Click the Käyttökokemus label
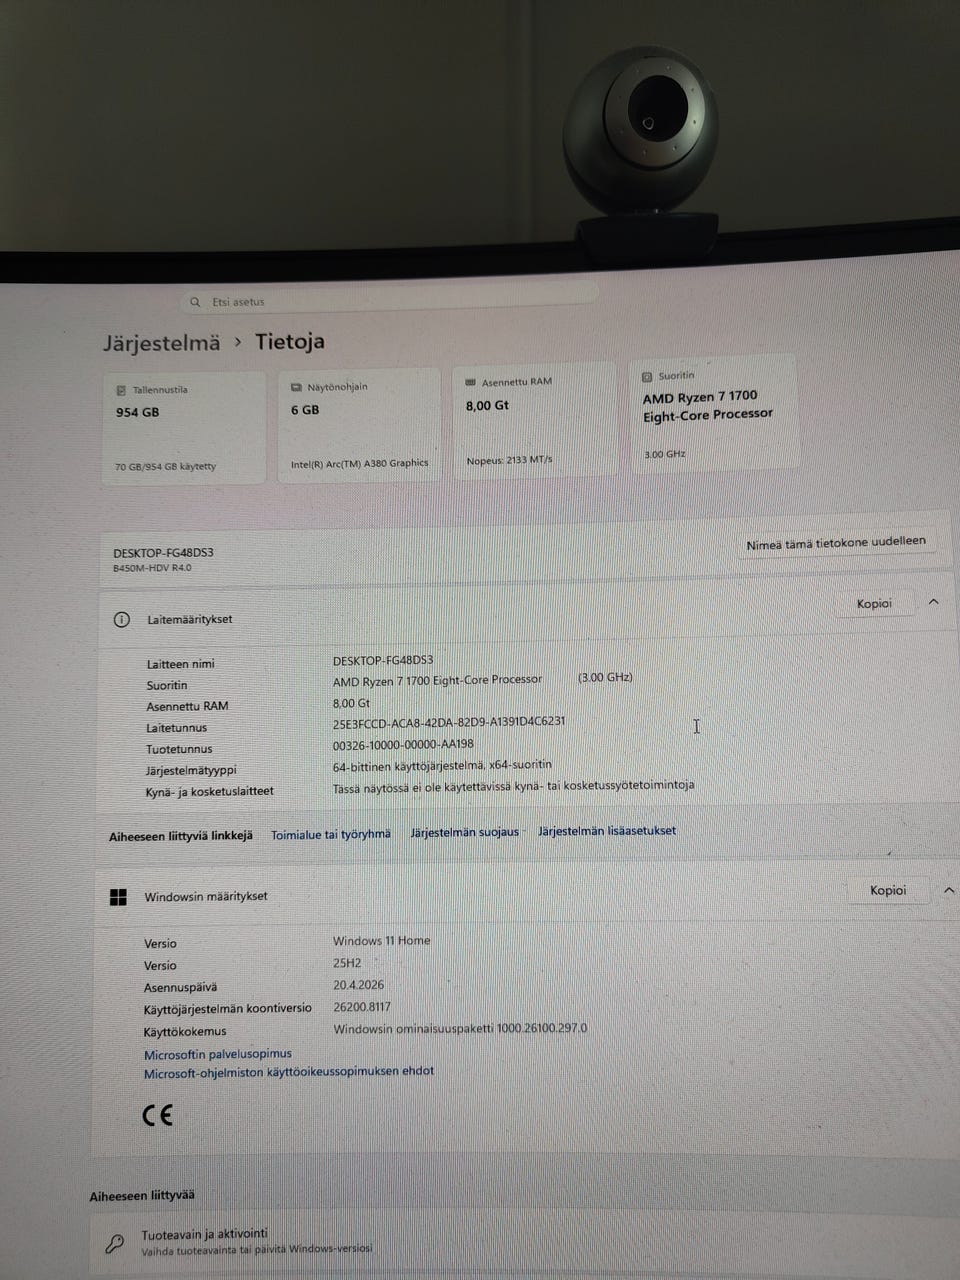 [x=185, y=1032]
